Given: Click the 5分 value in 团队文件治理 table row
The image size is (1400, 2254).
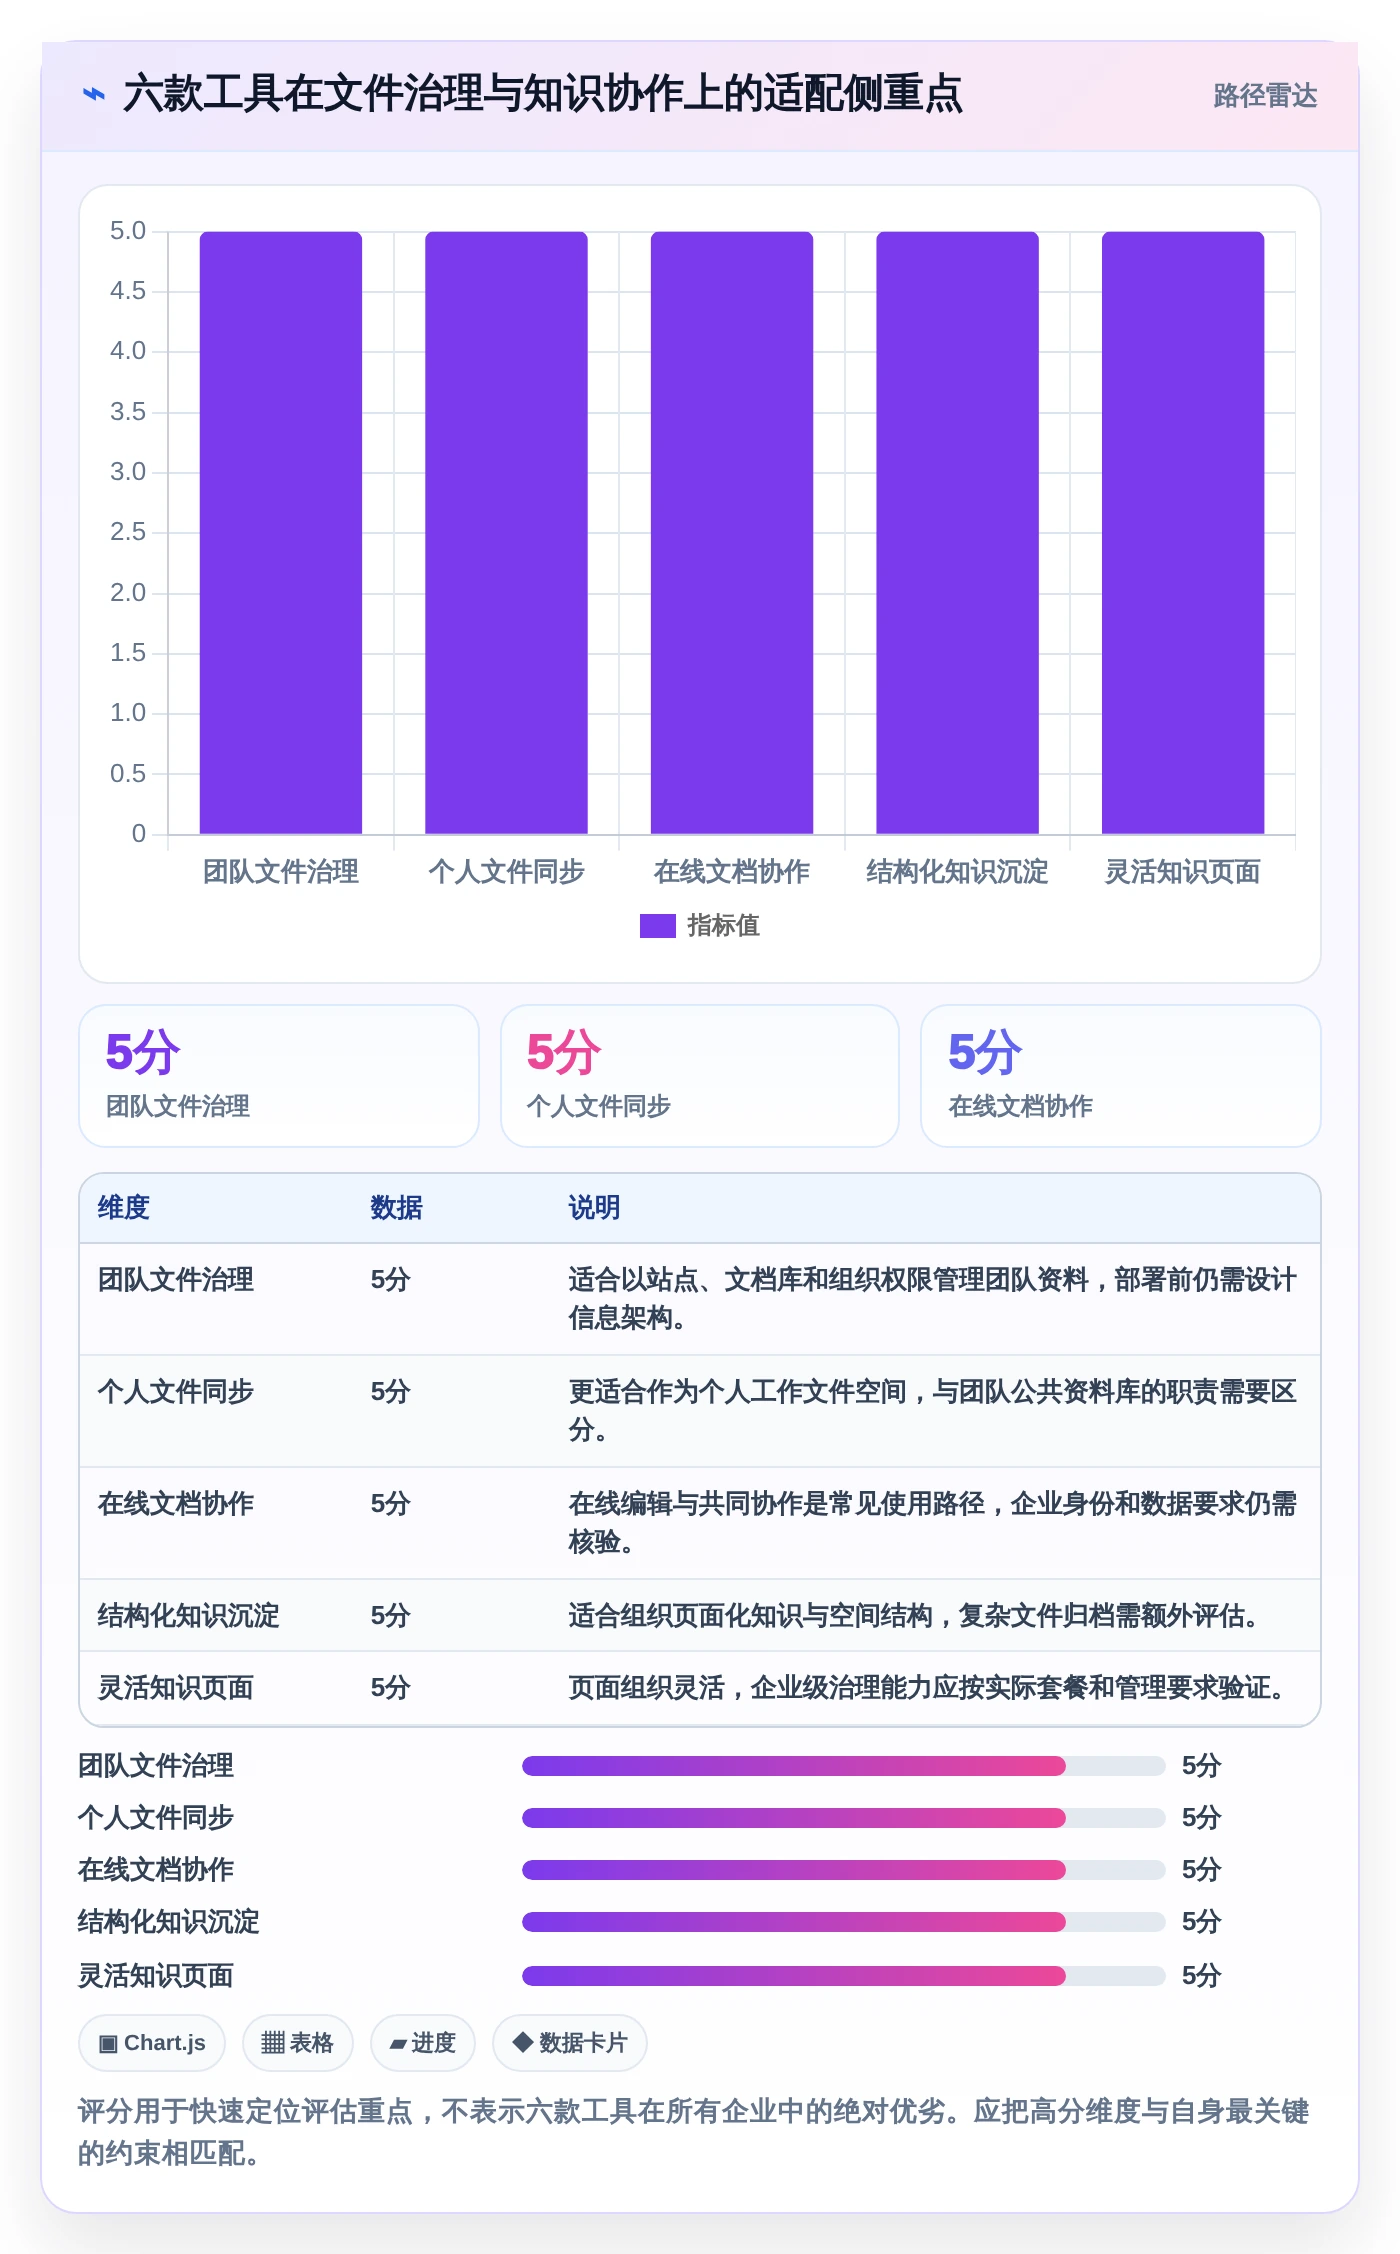Looking at the screenshot, I should click(391, 1280).
